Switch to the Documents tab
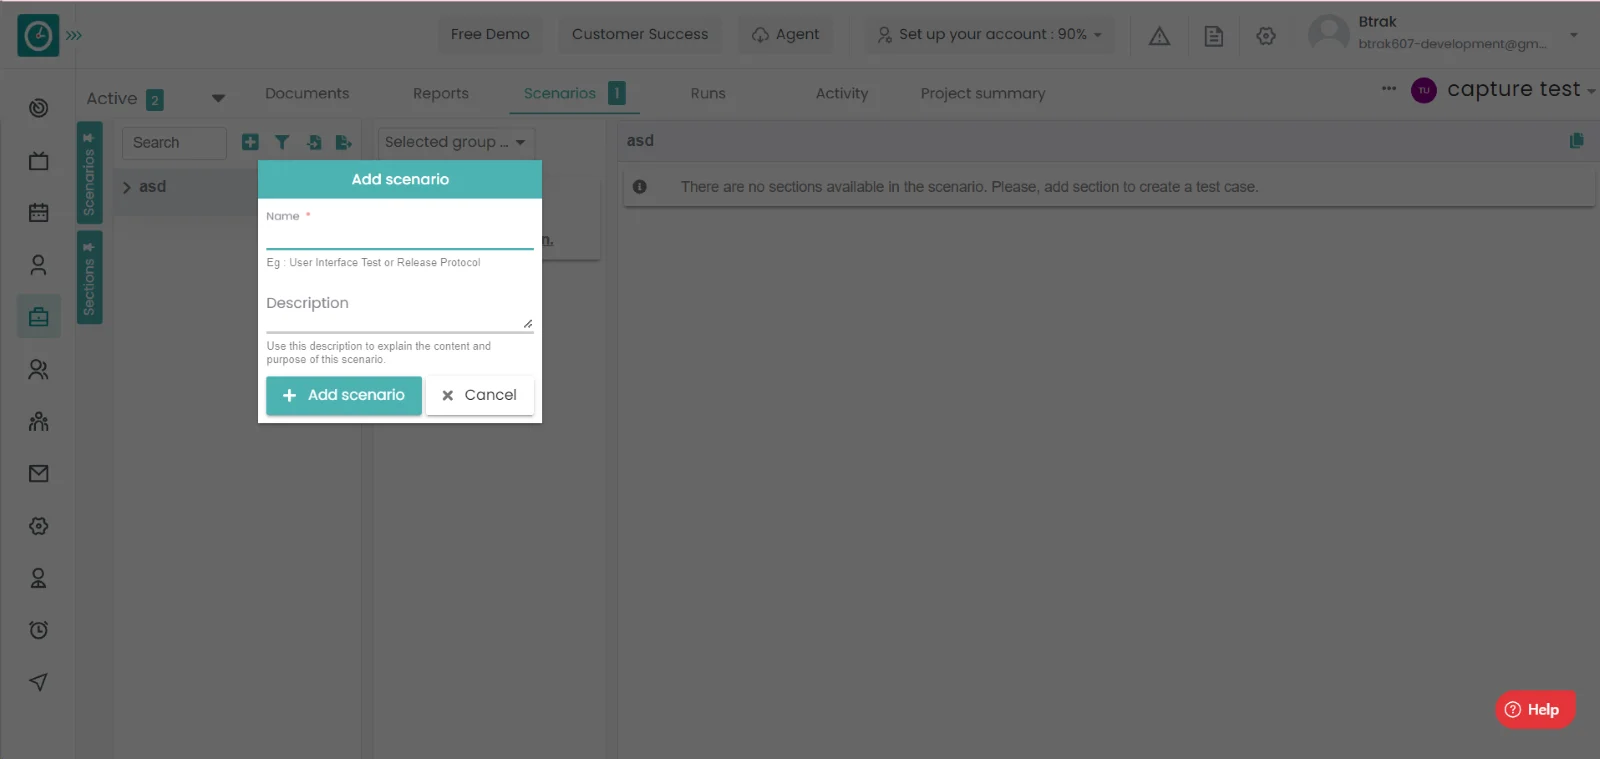 click(307, 93)
